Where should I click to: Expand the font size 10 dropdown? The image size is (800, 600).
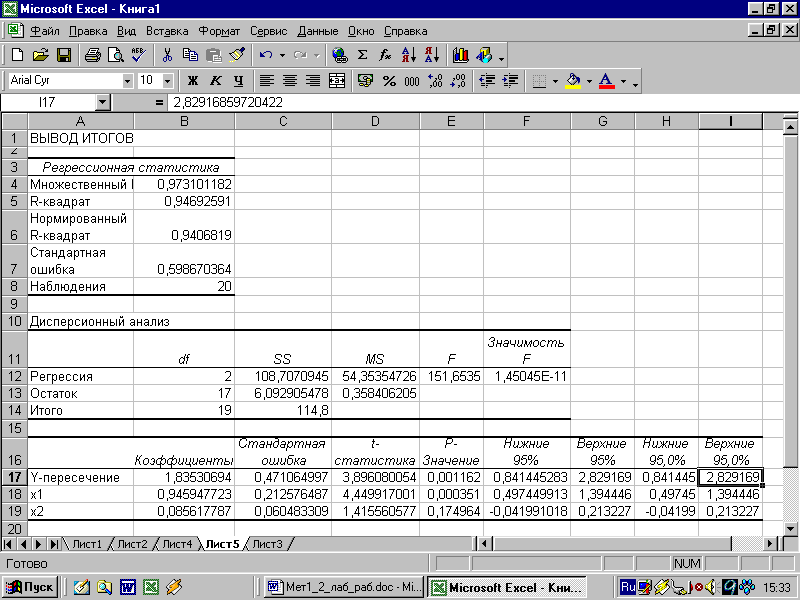pos(167,81)
